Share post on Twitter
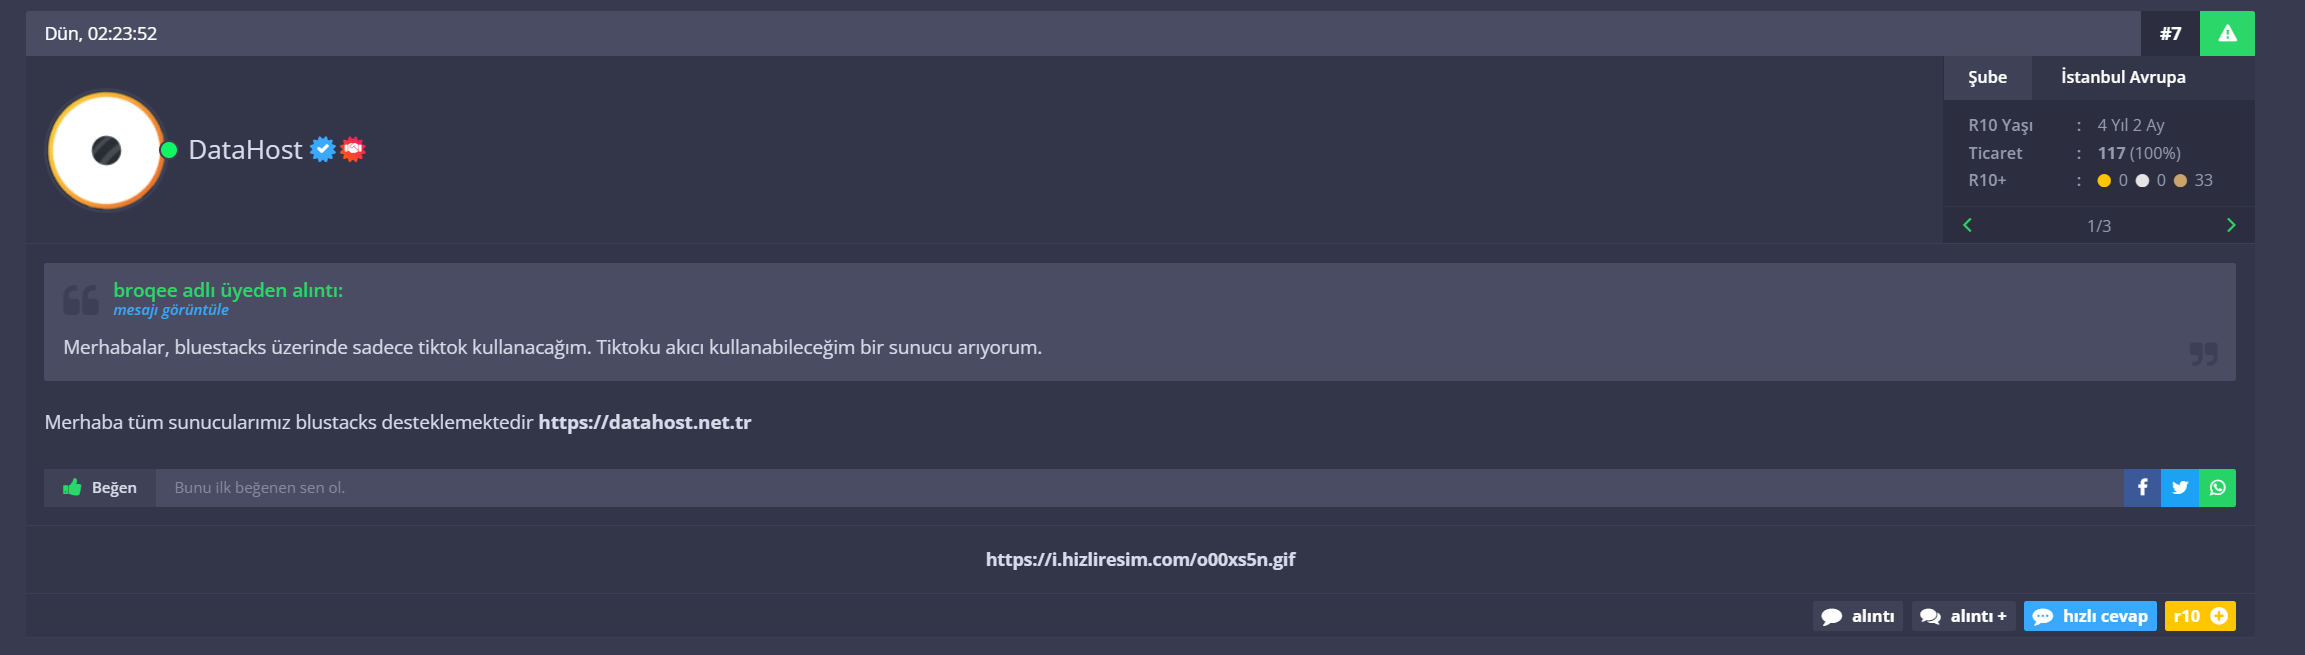Screen dimensions: 2305x655 [2180, 488]
